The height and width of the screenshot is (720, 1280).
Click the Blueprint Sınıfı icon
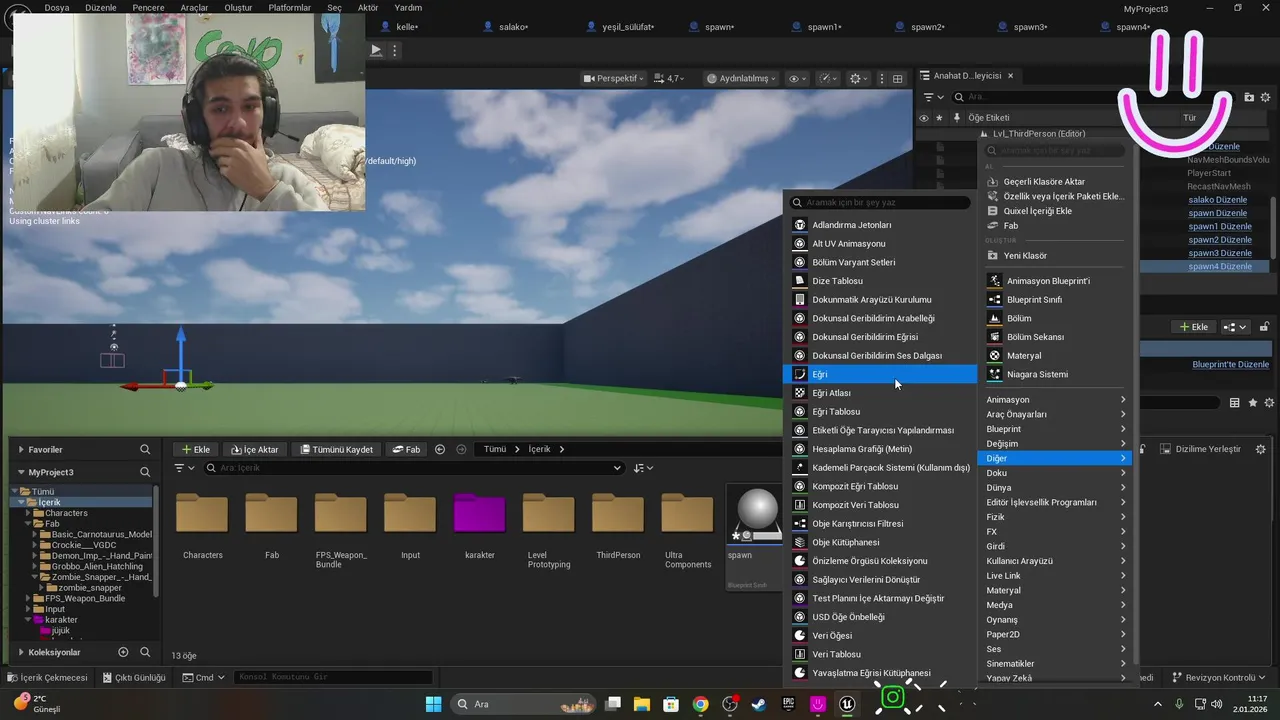[994, 299]
